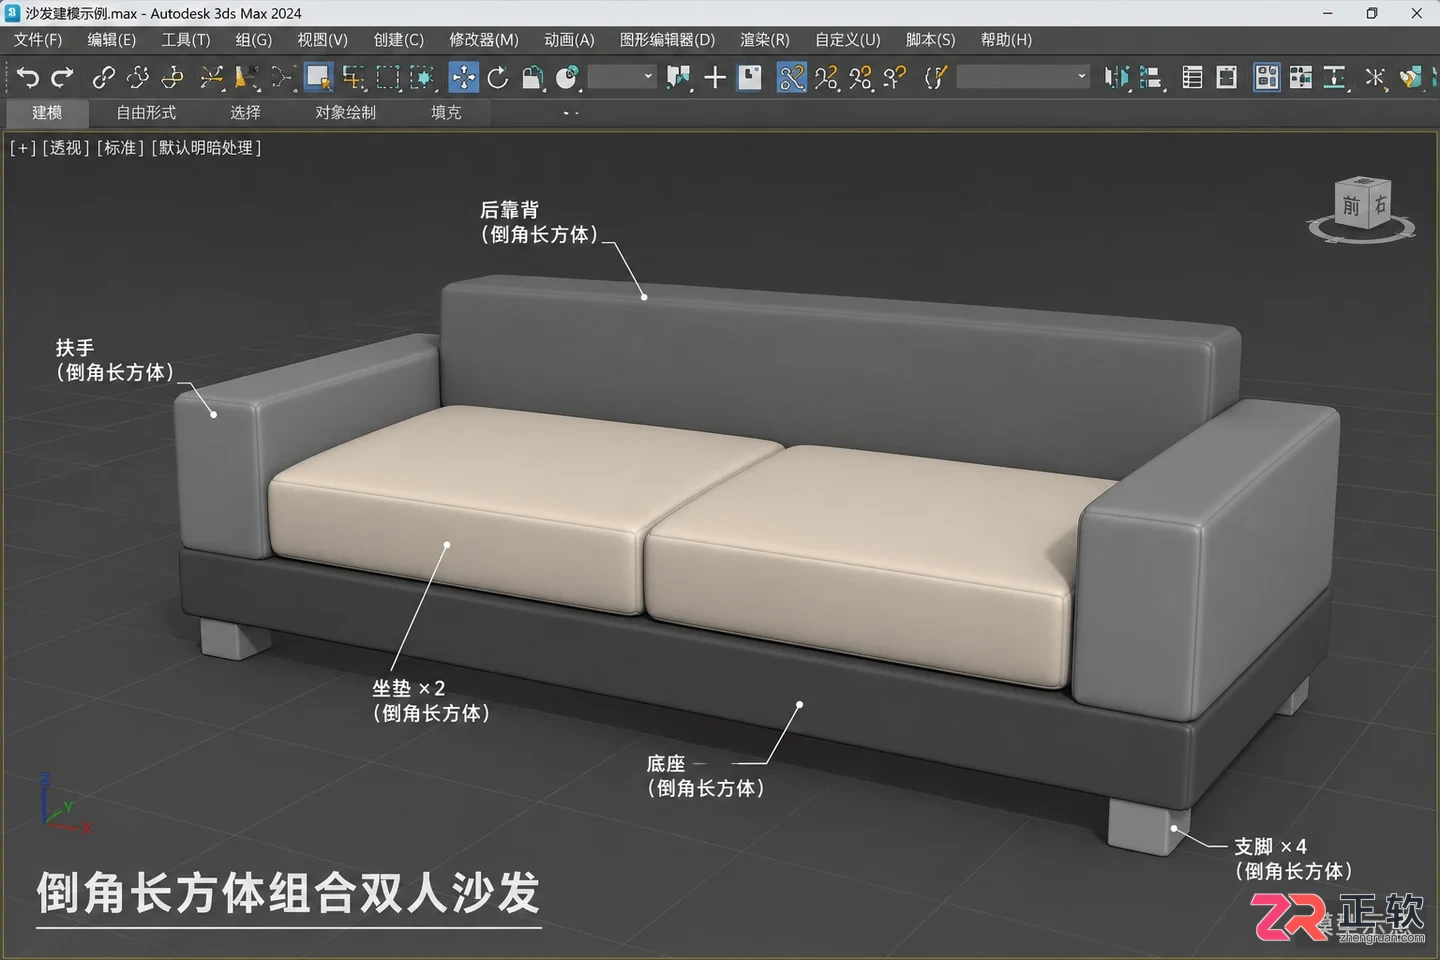Viewport: 1440px width, 960px height.
Task: Open the reference coordinate system dropdown
Action: (x=622, y=77)
